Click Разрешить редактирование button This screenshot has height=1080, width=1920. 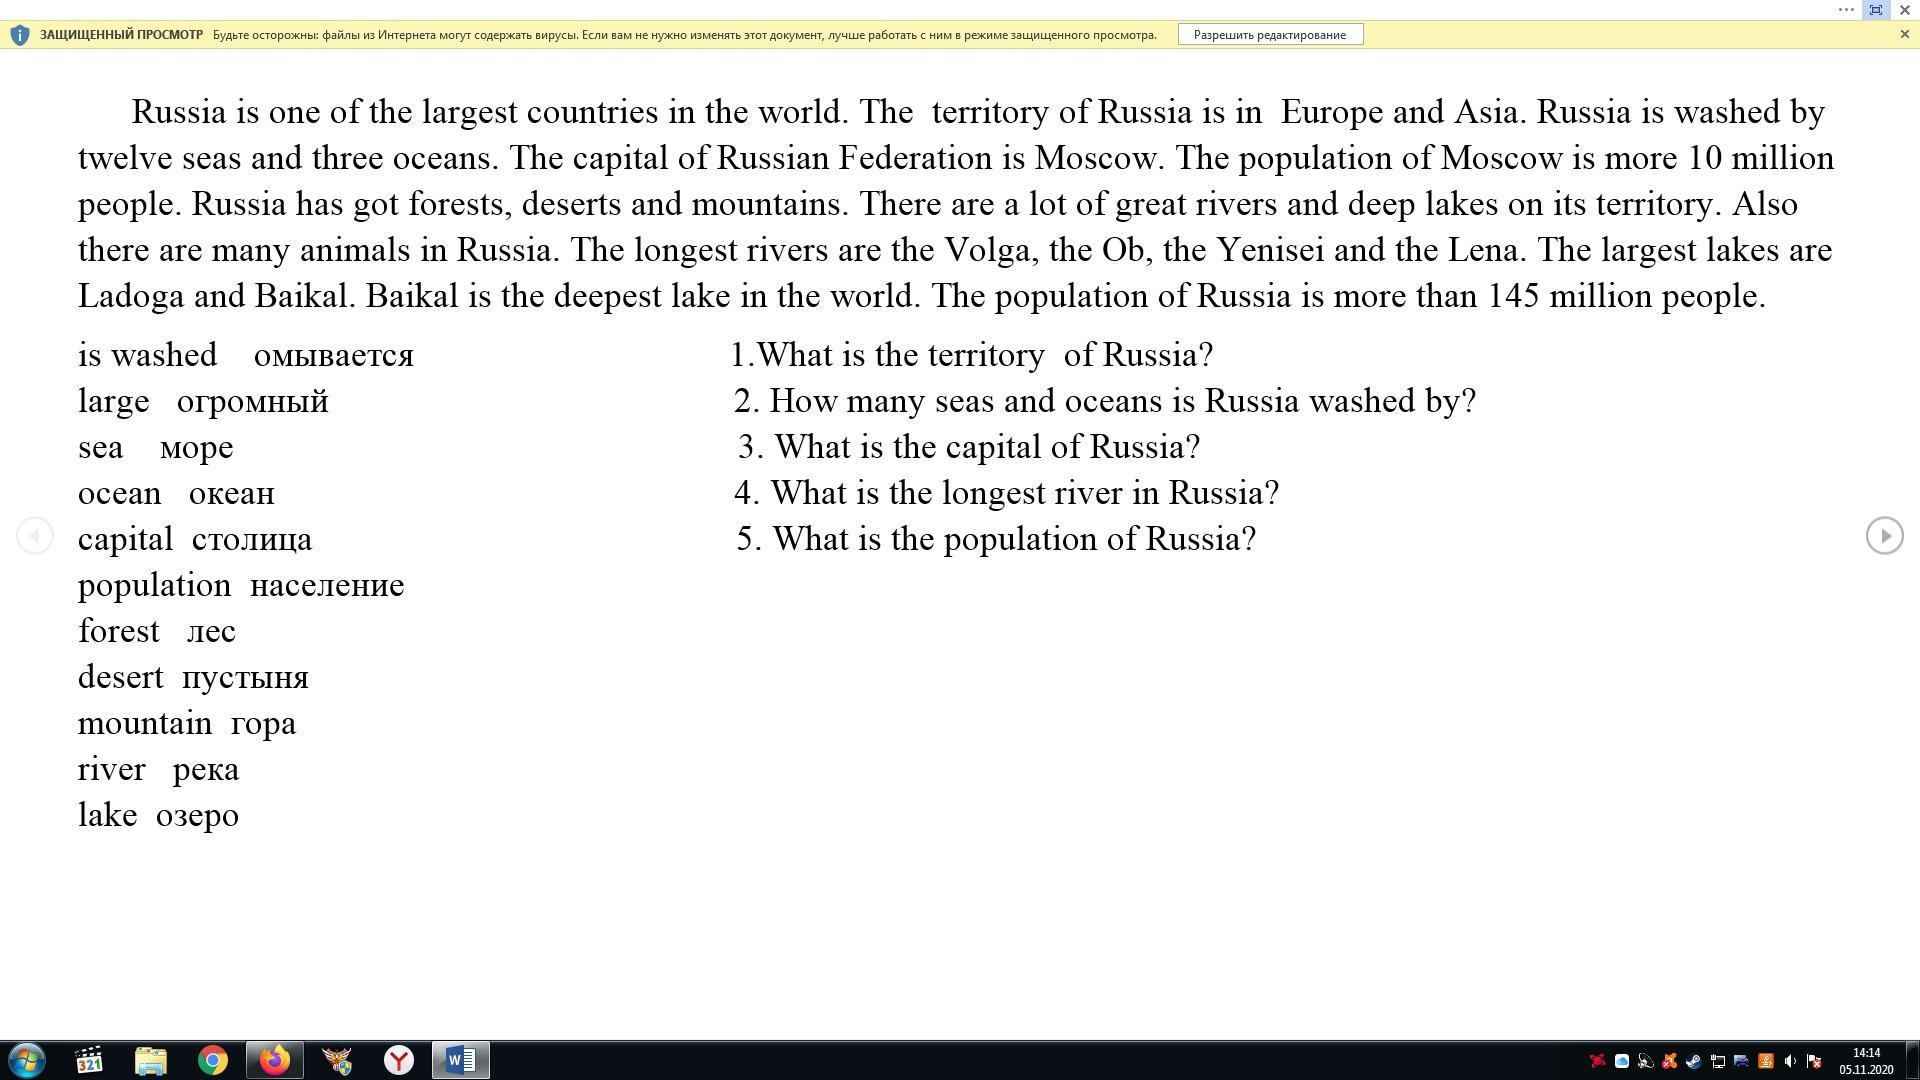[1270, 35]
